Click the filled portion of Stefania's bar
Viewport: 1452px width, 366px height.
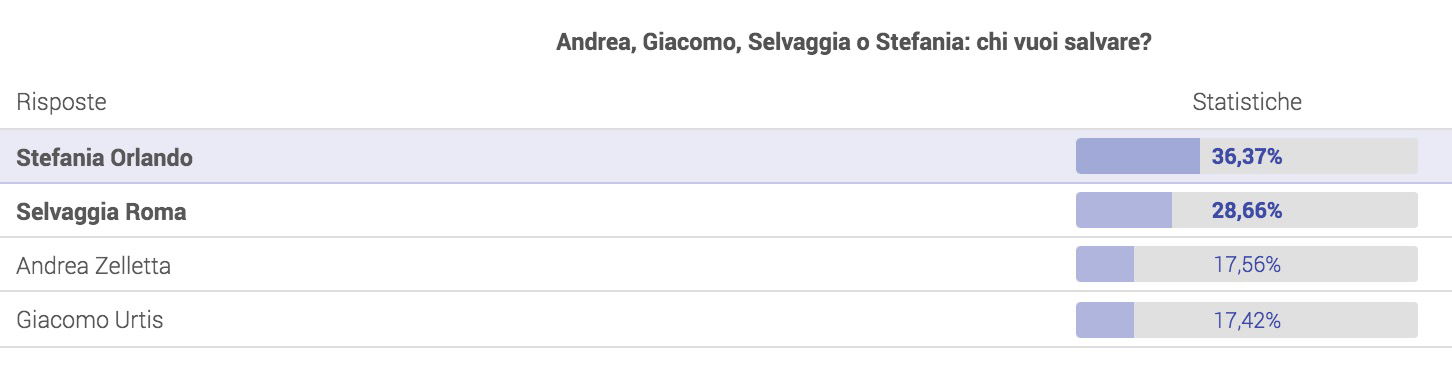[x=1138, y=156]
